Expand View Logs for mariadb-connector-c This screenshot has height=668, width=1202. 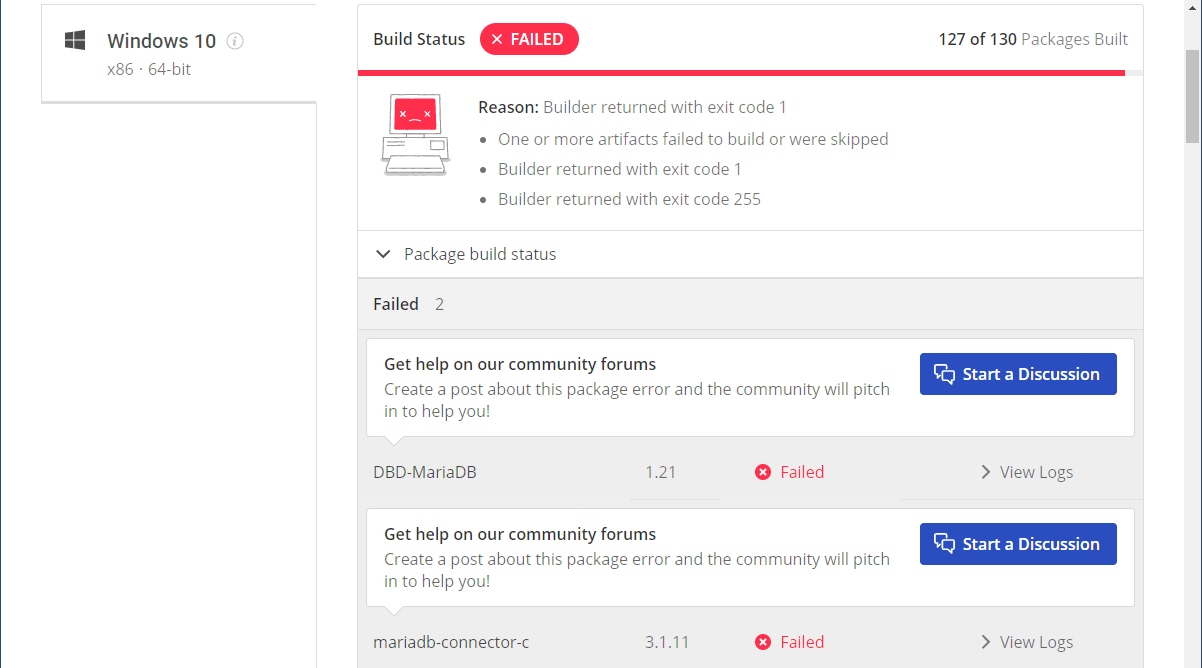(1026, 642)
